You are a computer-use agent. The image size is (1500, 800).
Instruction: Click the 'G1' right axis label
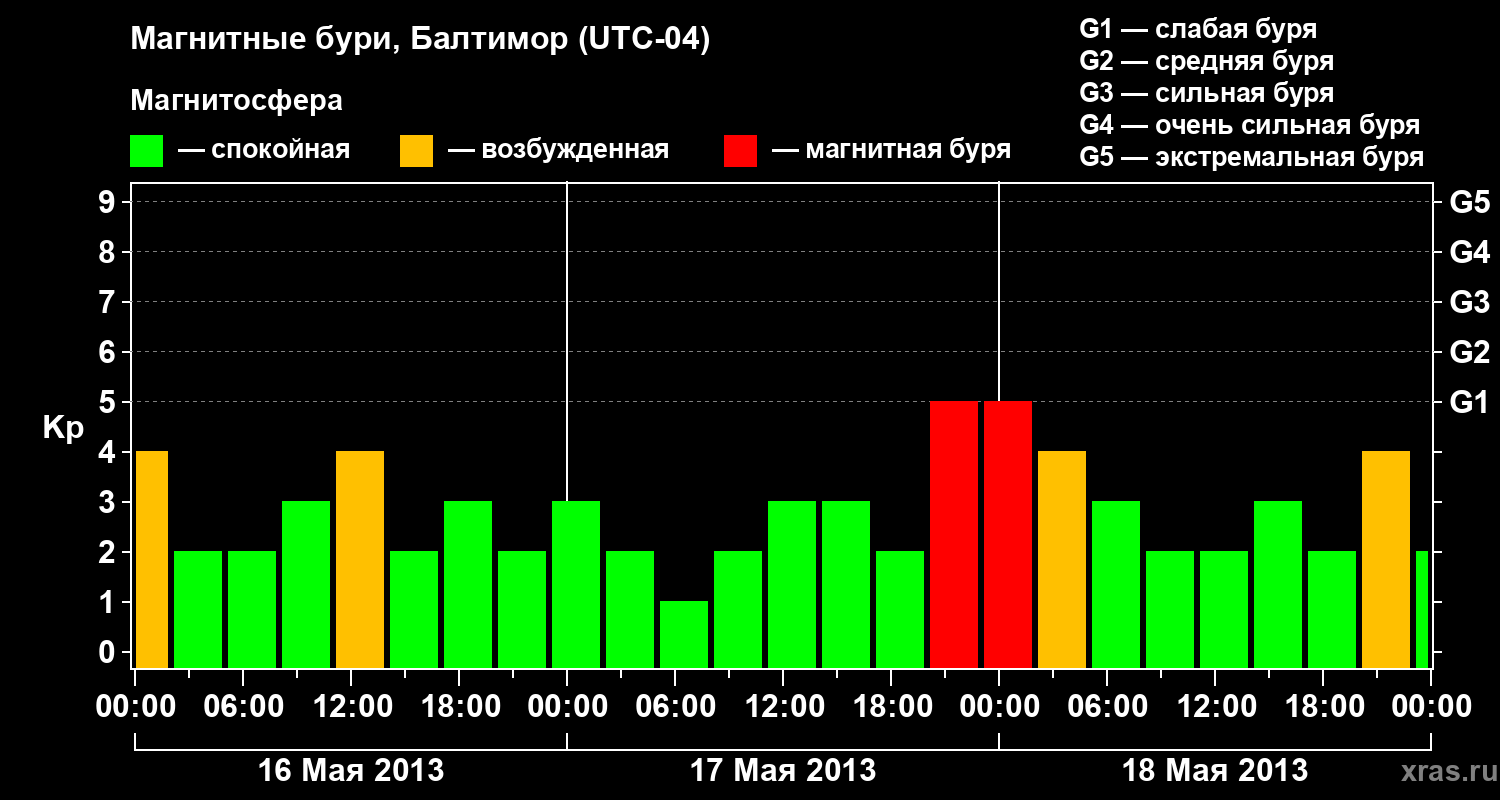[1469, 402]
